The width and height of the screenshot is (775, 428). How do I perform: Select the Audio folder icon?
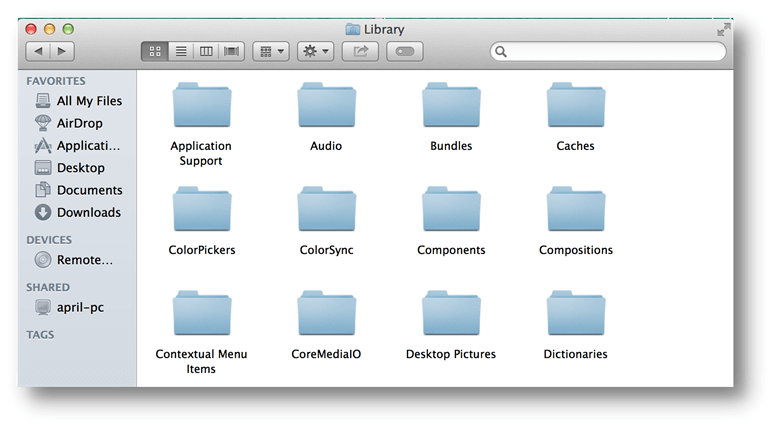coord(326,105)
